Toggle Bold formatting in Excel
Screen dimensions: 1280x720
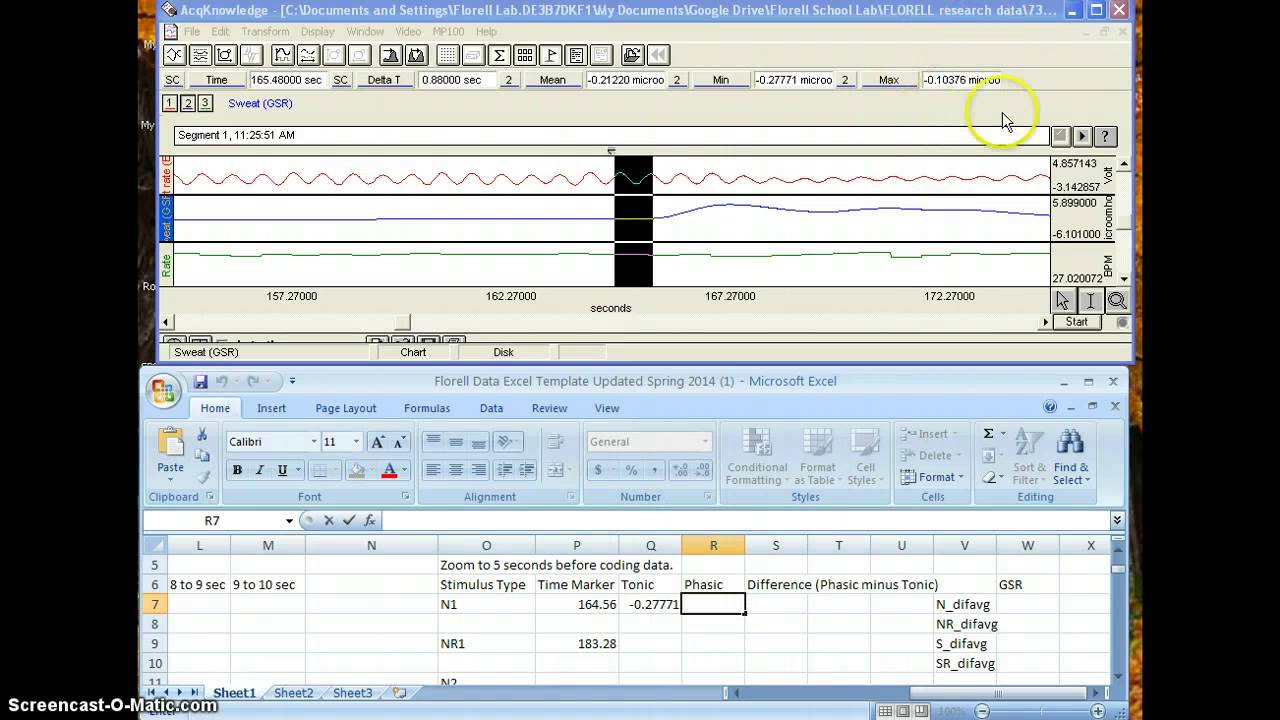pyautogui.click(x=237, y=470)
